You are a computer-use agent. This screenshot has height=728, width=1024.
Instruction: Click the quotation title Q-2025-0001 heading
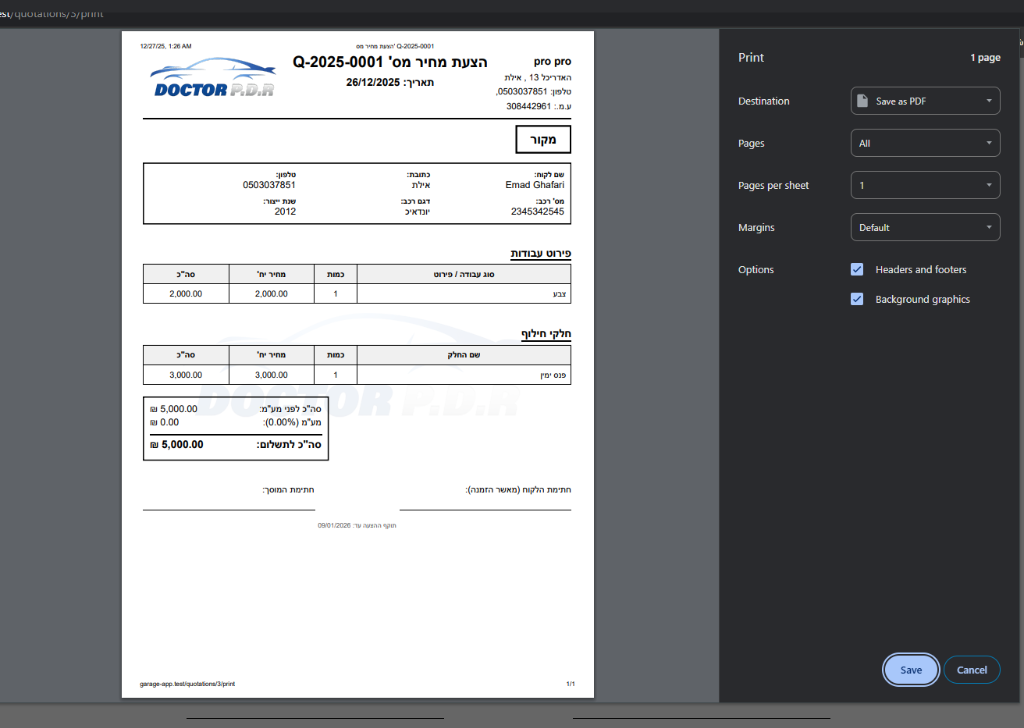[390, 62]
